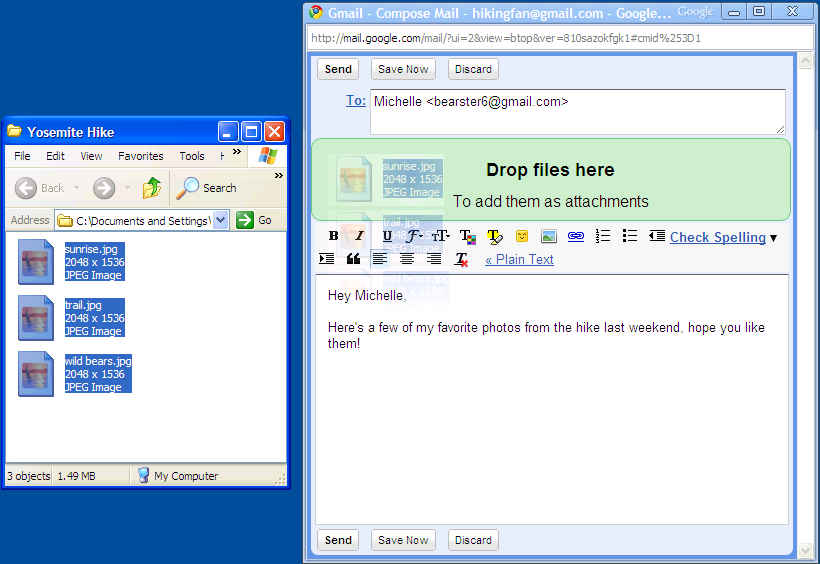Open the View menu

click(x=91, y=156)
